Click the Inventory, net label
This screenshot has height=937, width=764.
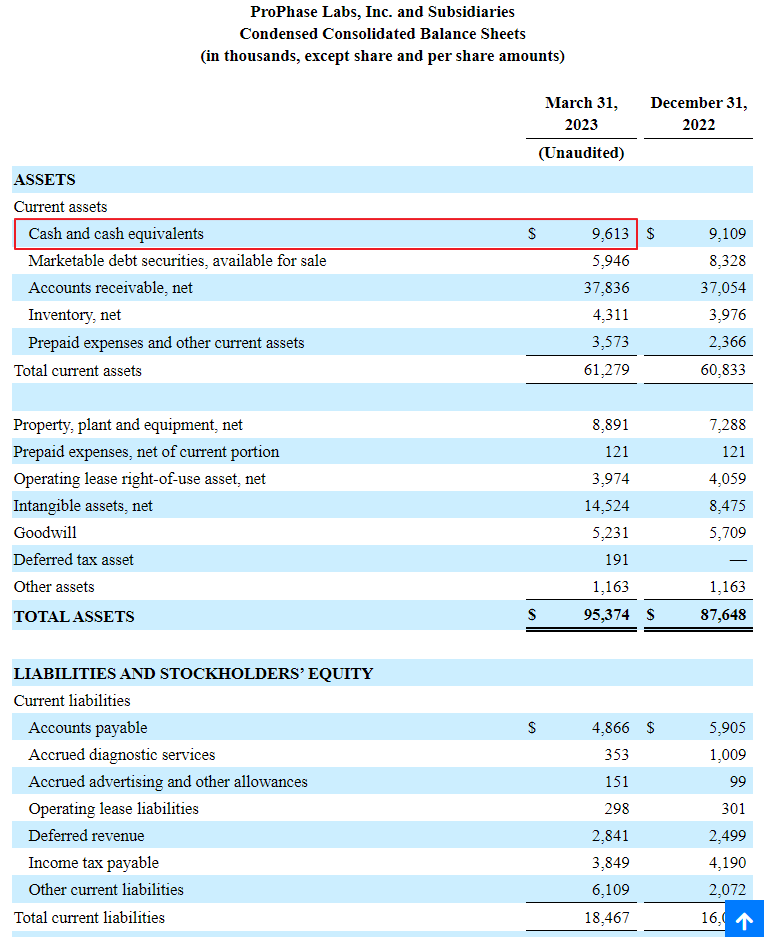[75, 315]
